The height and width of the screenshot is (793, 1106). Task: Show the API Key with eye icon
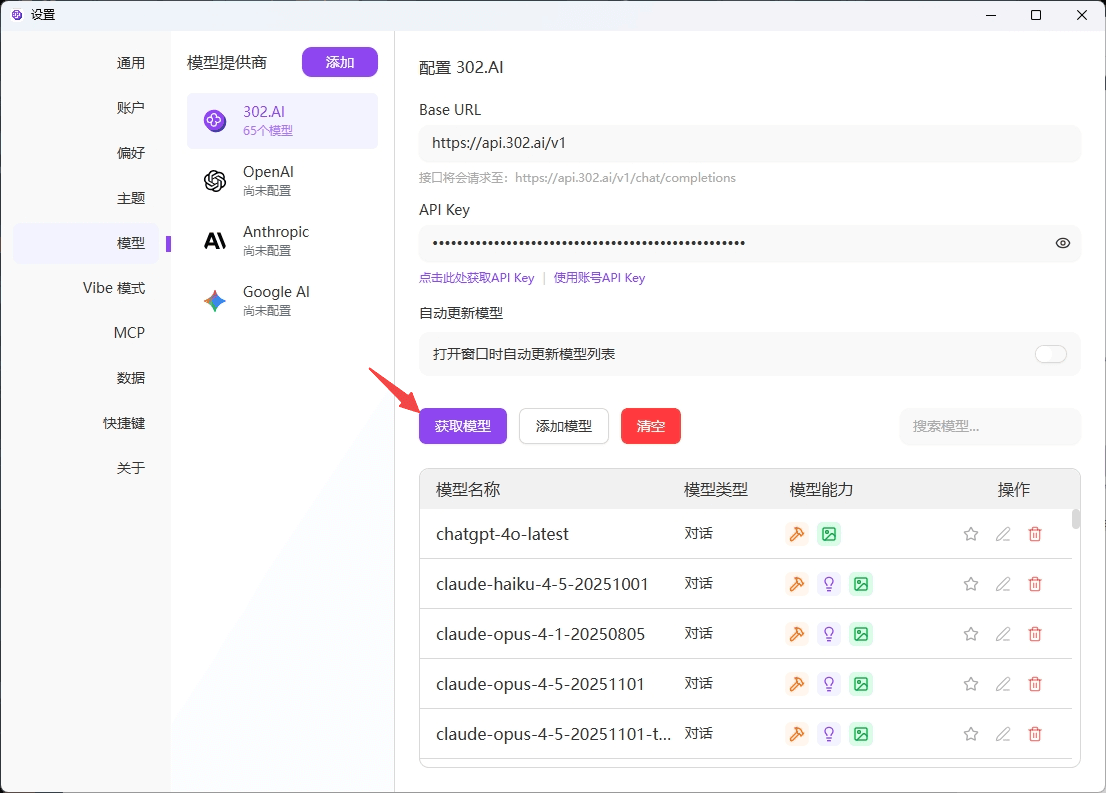(1062, 243)
